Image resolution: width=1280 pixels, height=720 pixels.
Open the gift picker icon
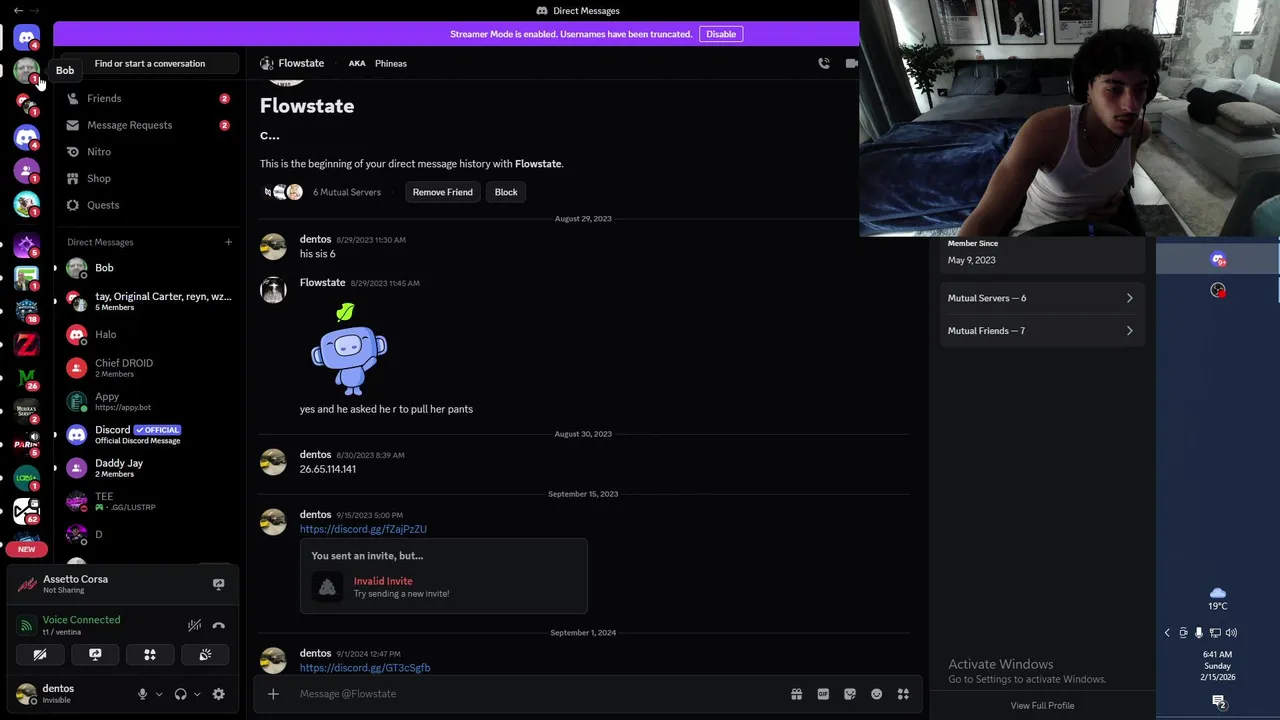click(796, 694)
